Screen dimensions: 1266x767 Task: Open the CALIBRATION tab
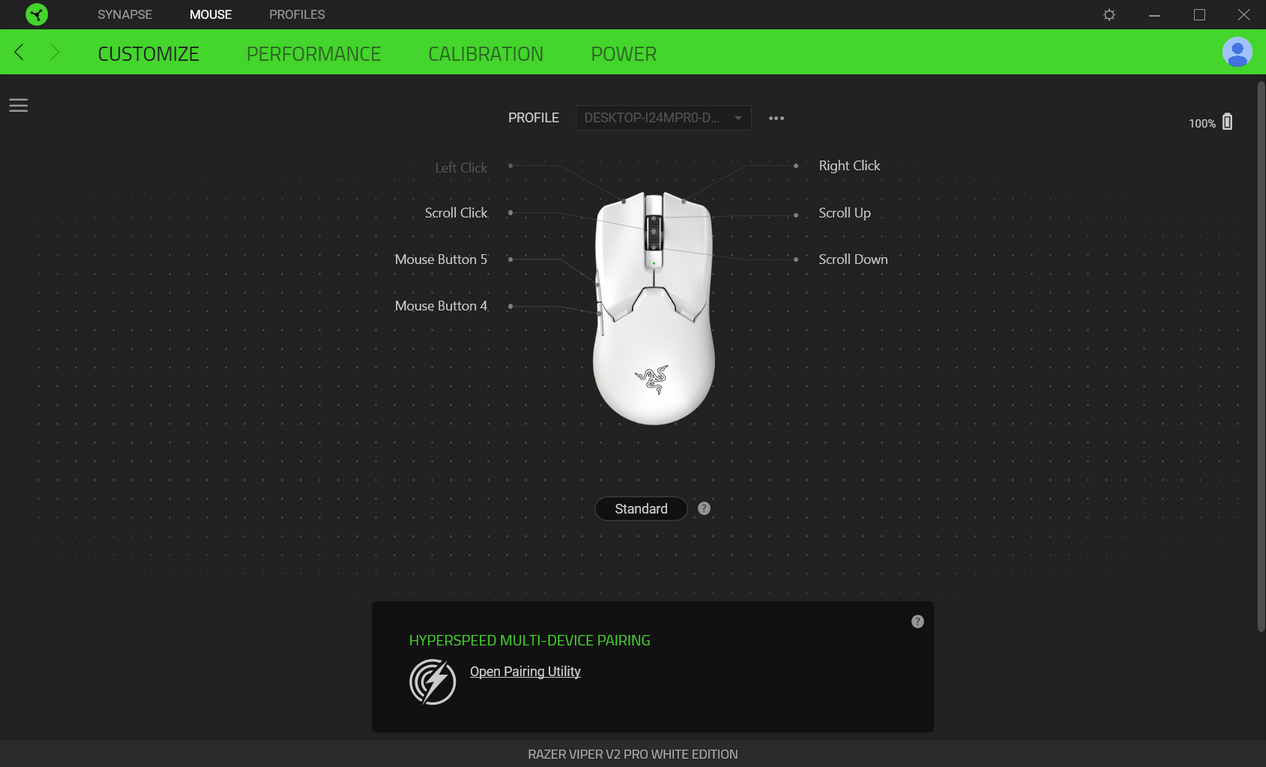pos(486,54)
